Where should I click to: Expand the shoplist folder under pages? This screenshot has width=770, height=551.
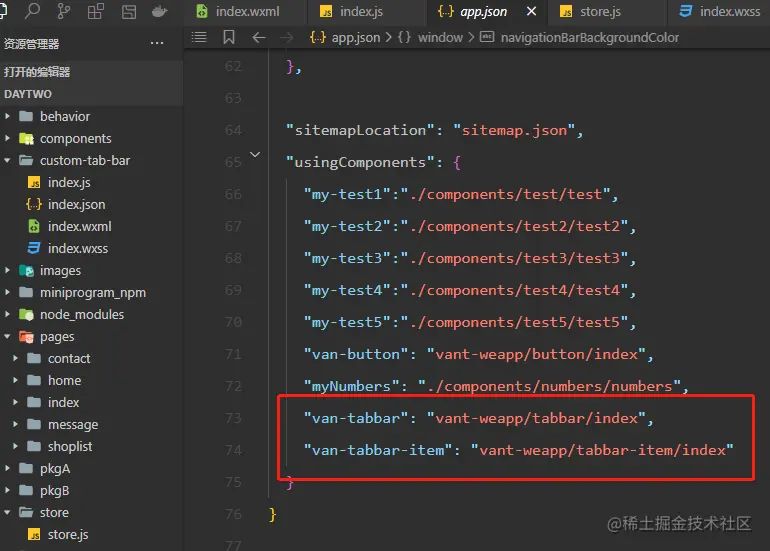[15, 446]
